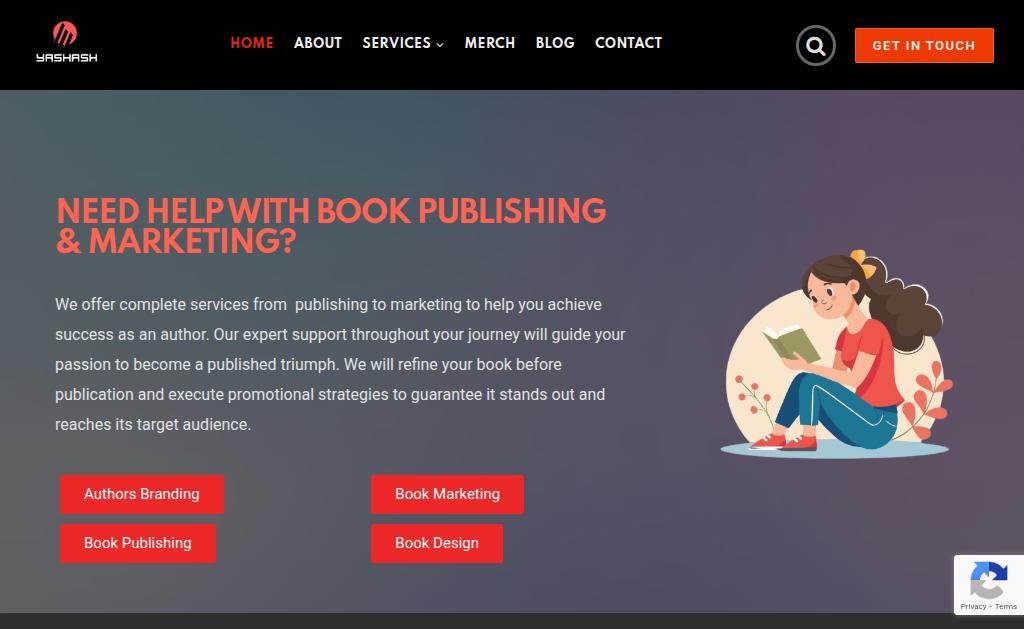Viewport: 1024px width, 629px height.
Task: Click the reading girl illustration
Action: point(836,353)
